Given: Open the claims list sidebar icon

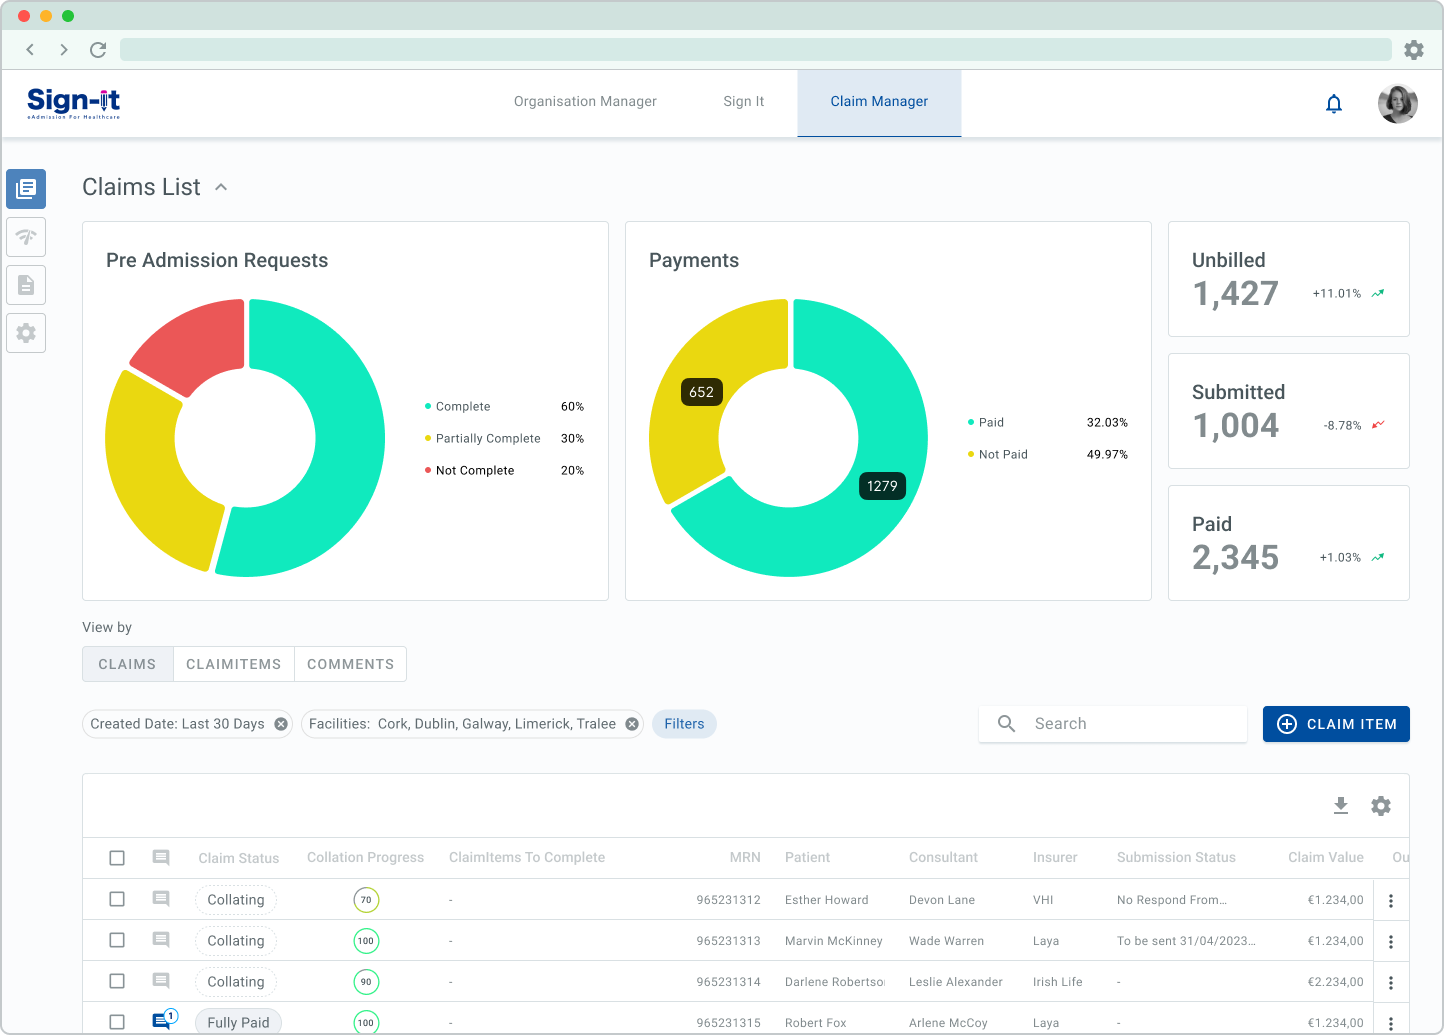Looking at the screenshot, I should [x=26, y=189].
